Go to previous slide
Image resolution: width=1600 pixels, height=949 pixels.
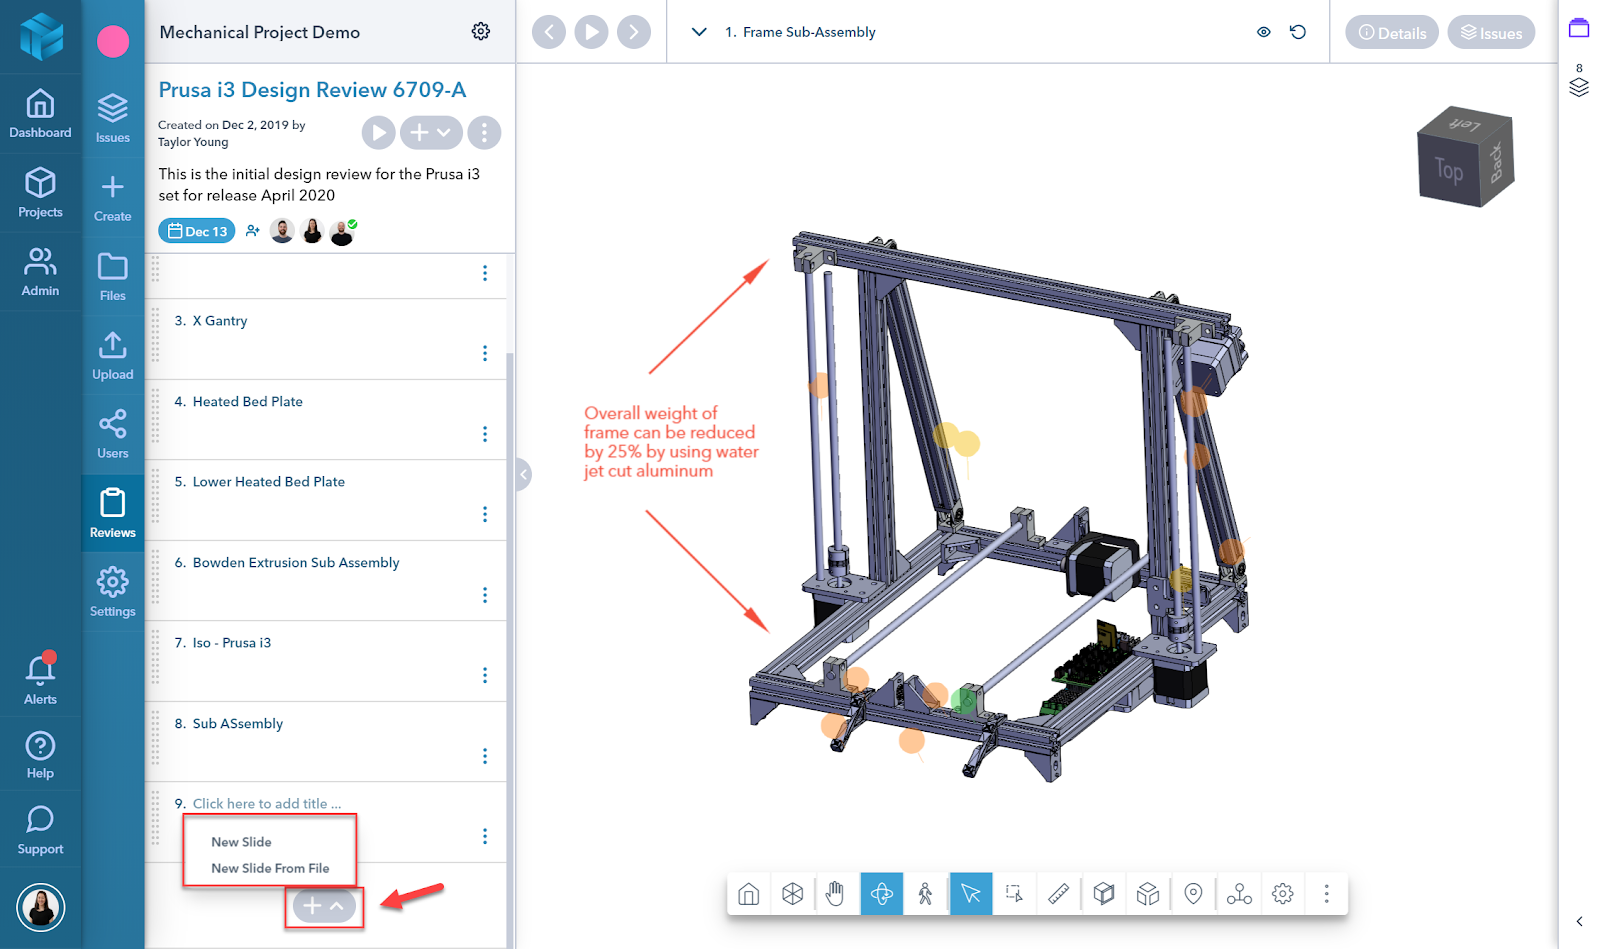[549, 32]
